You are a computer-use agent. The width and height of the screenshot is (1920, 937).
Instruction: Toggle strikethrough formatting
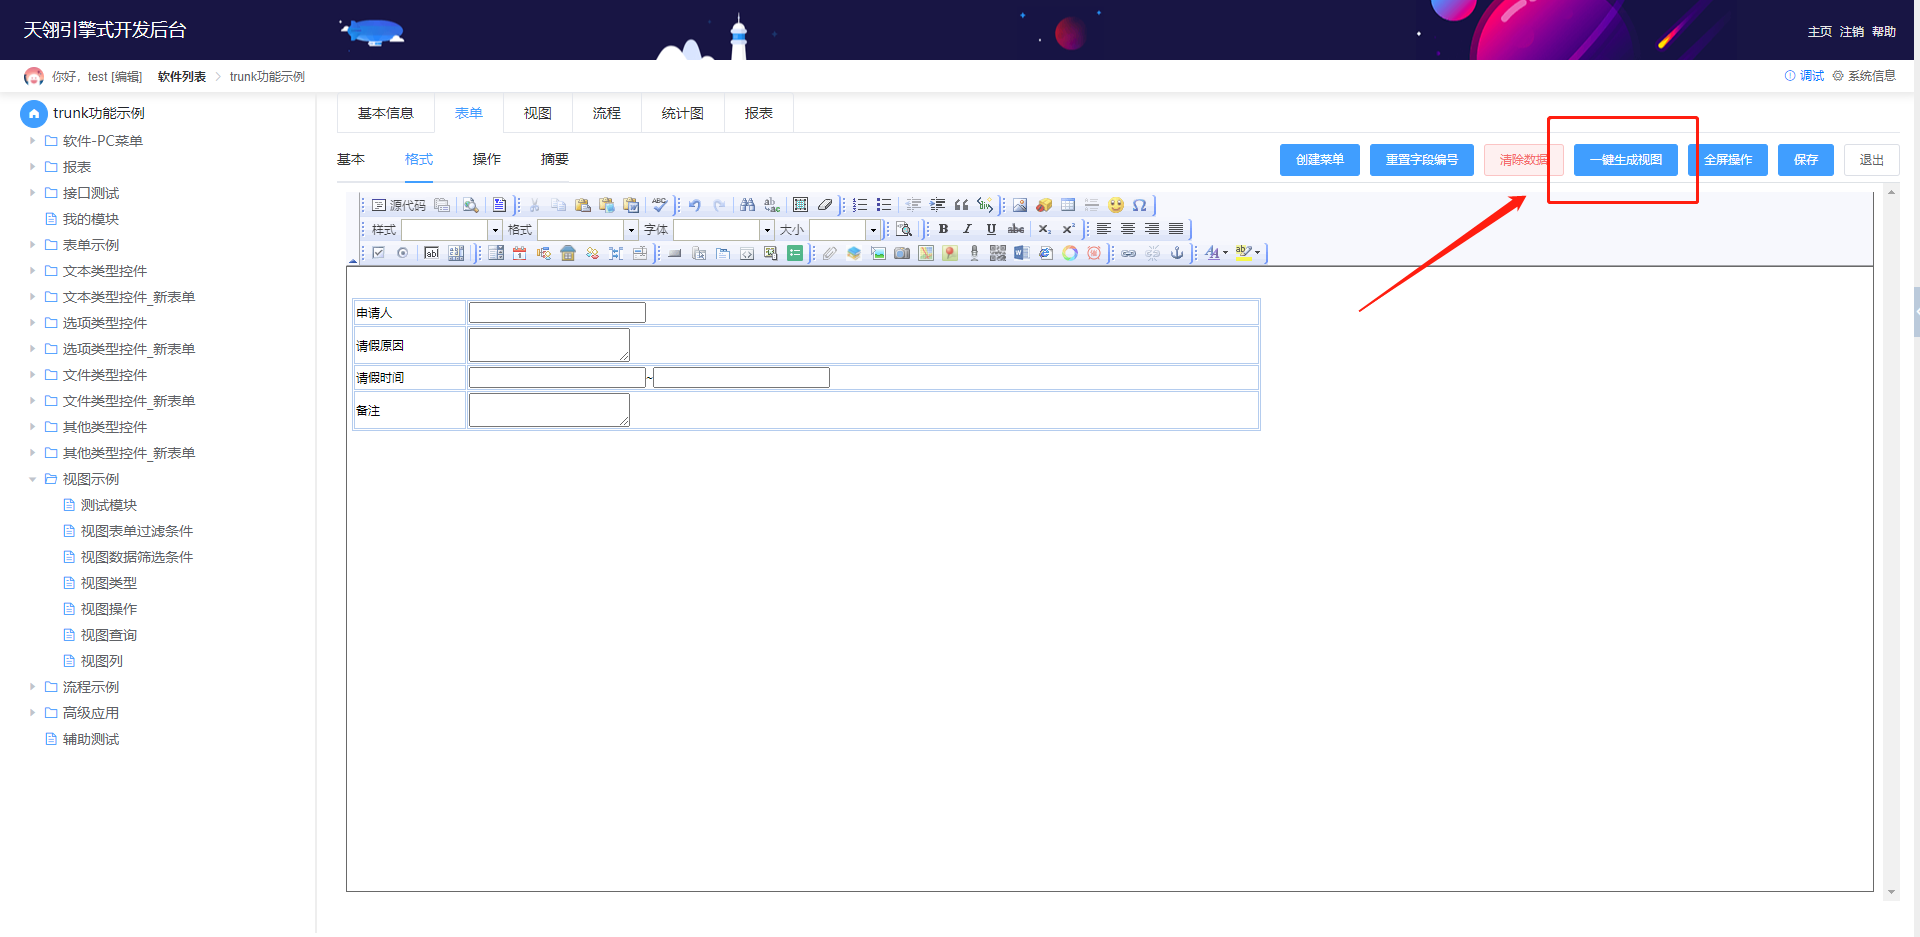click(x=1016, y=229)
